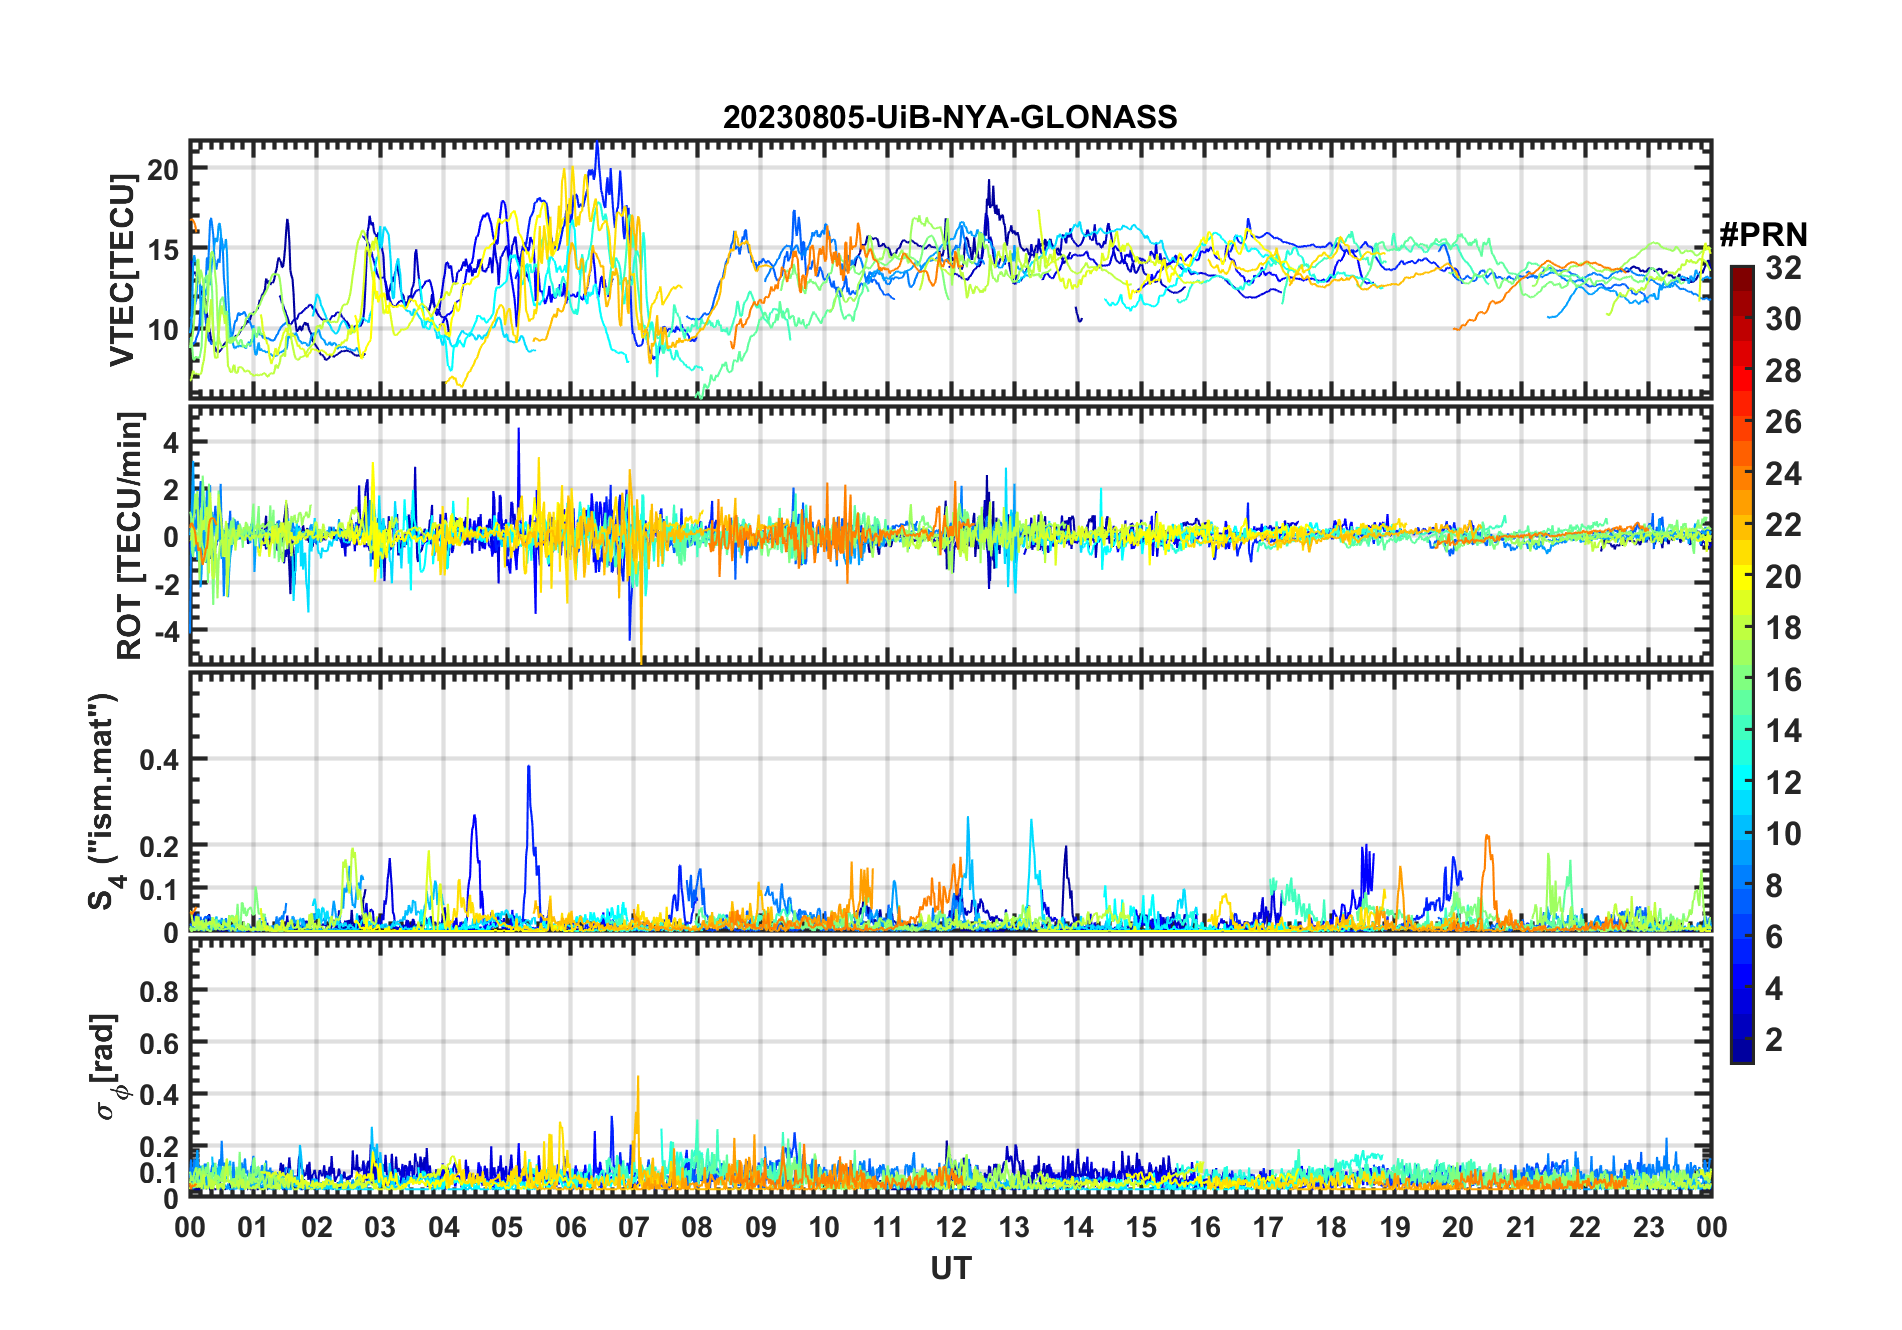
Task: Click ROT axis tick label -4
Action: click(165, 632)
